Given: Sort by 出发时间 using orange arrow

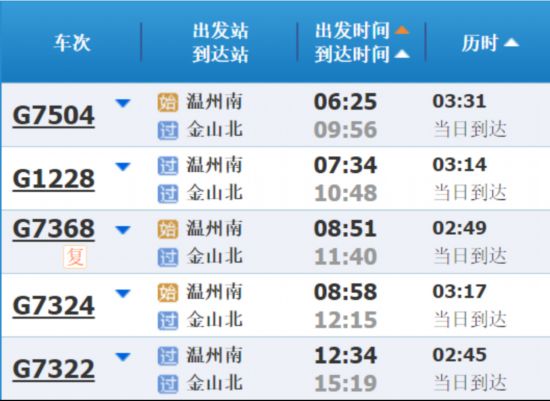Looking at the screenshot, I should [402, 30].
